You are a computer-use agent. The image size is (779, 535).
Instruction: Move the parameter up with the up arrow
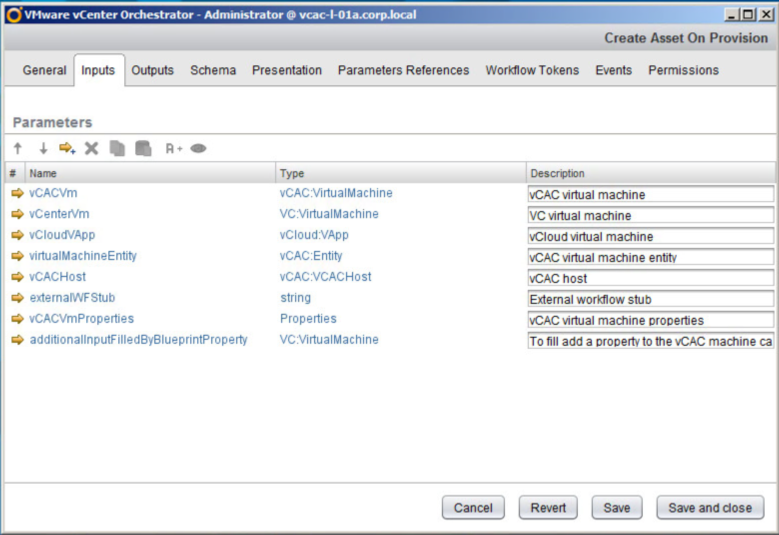[x=18, y=148]
